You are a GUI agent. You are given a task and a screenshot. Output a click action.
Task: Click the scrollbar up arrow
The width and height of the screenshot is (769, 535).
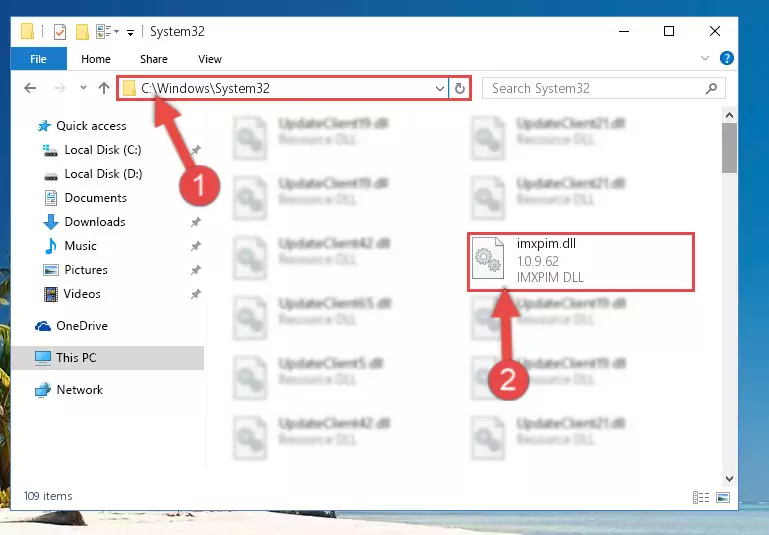pyautogui.click(x=729, y=116)
